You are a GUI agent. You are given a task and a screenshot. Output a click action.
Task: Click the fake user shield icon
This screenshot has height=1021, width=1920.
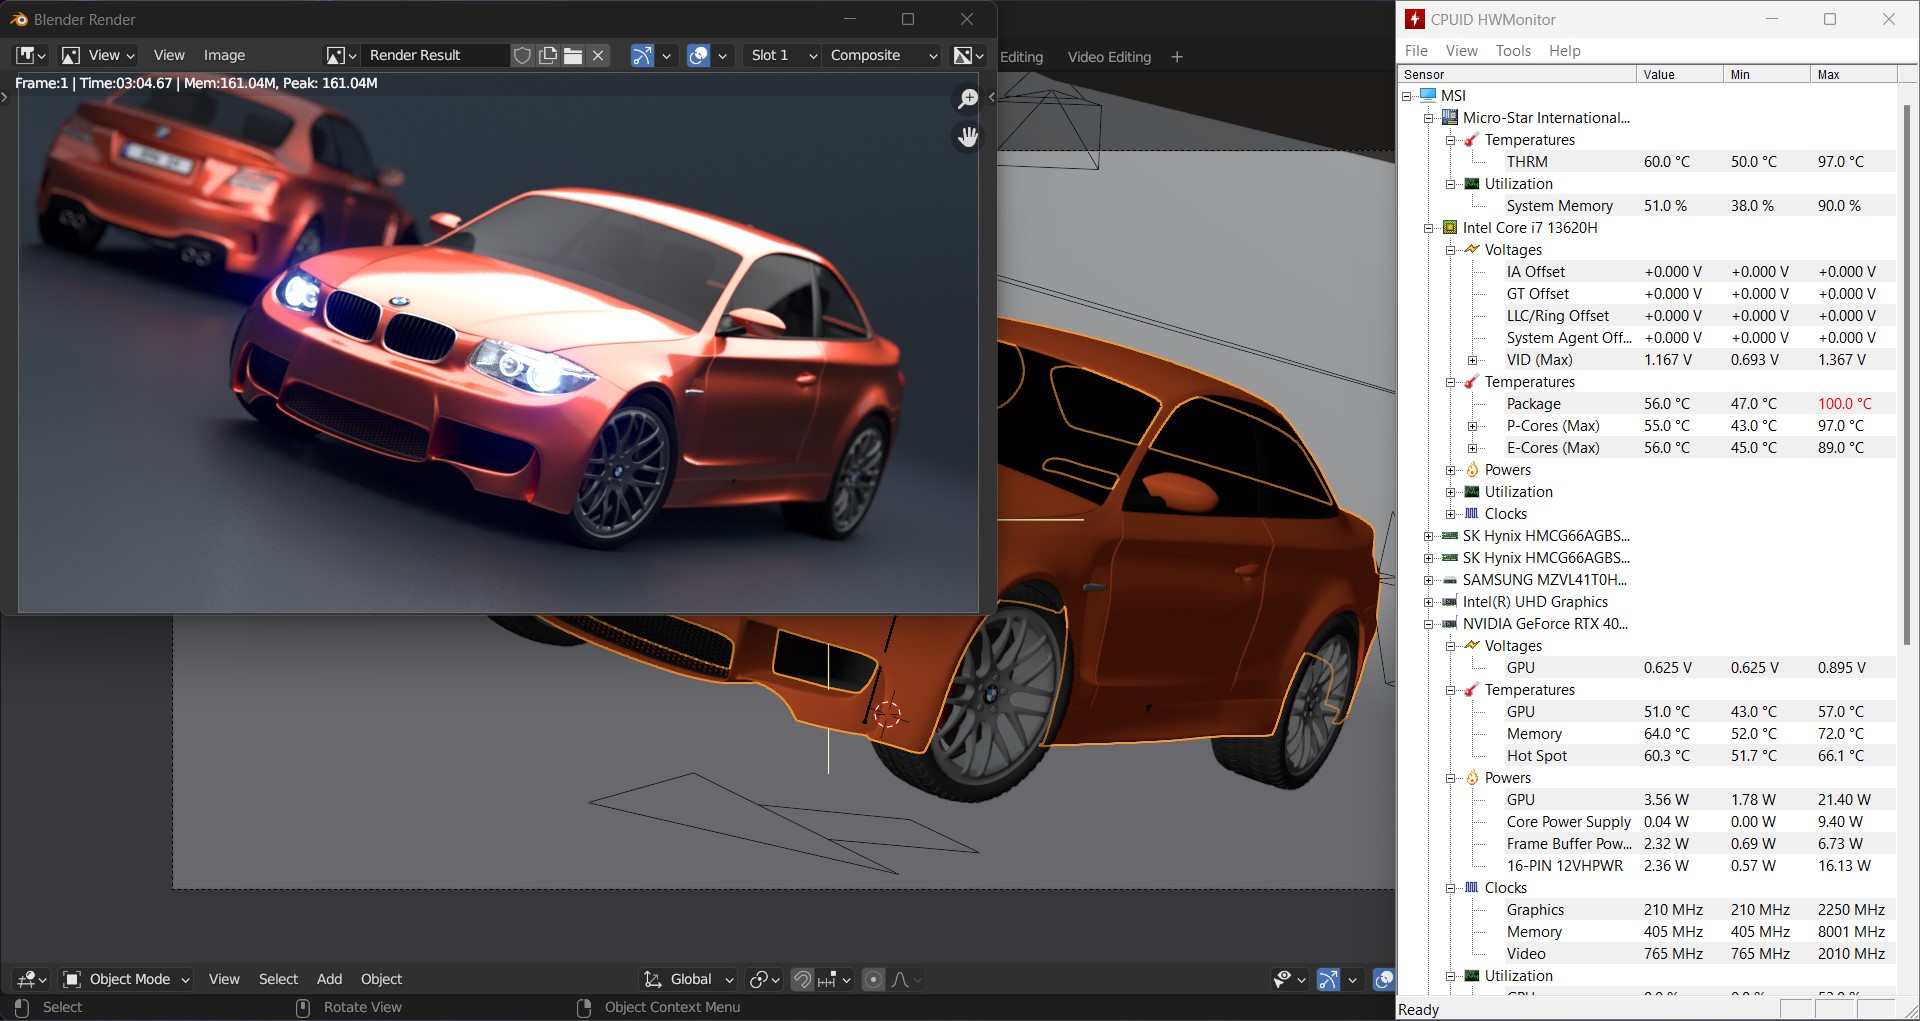pos(522,56)
